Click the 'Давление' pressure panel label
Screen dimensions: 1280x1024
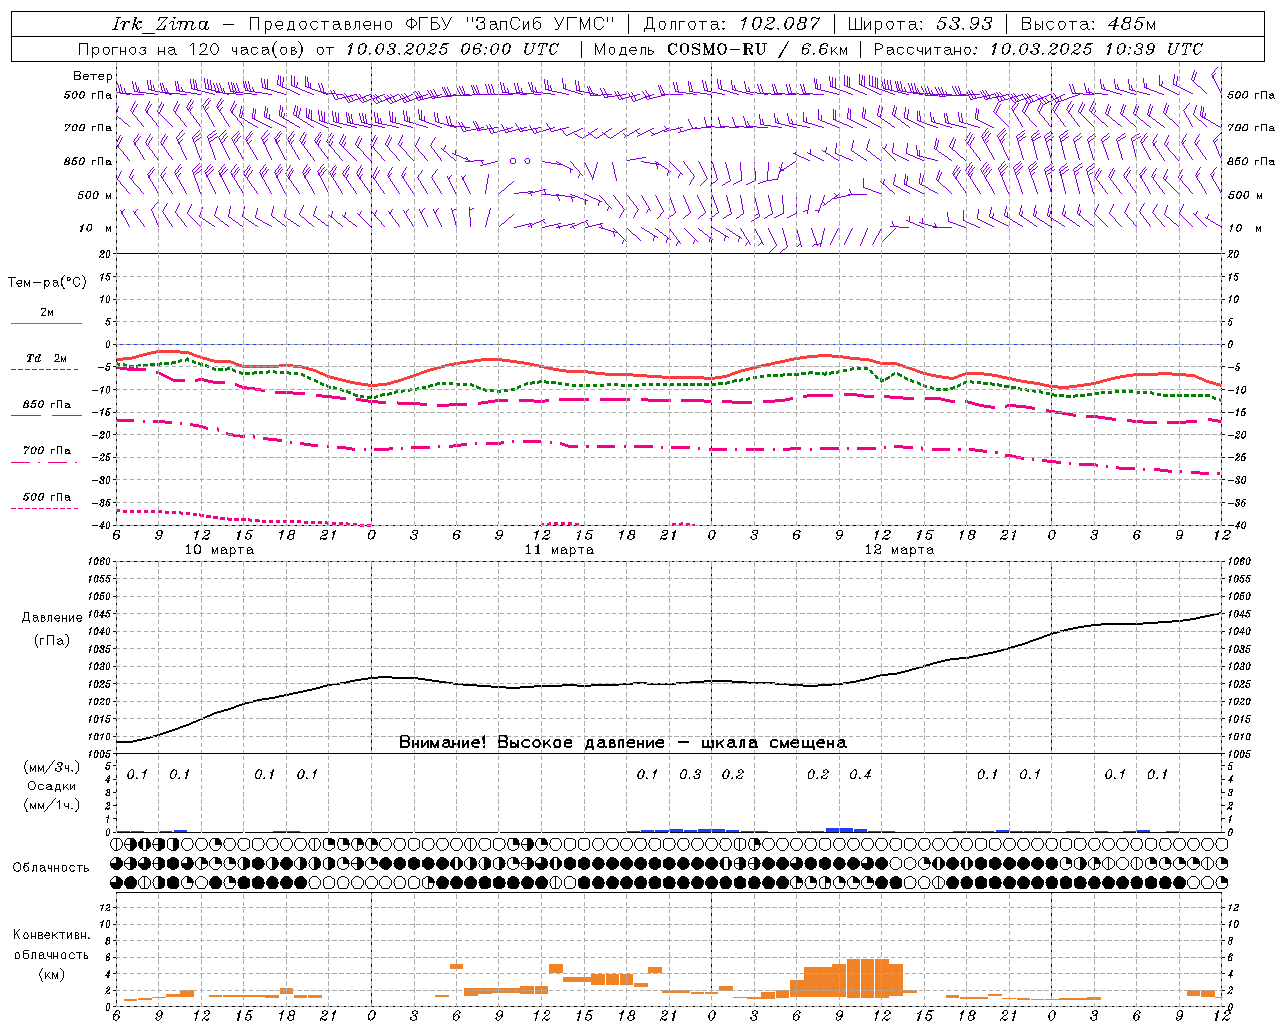coord(52,617)
